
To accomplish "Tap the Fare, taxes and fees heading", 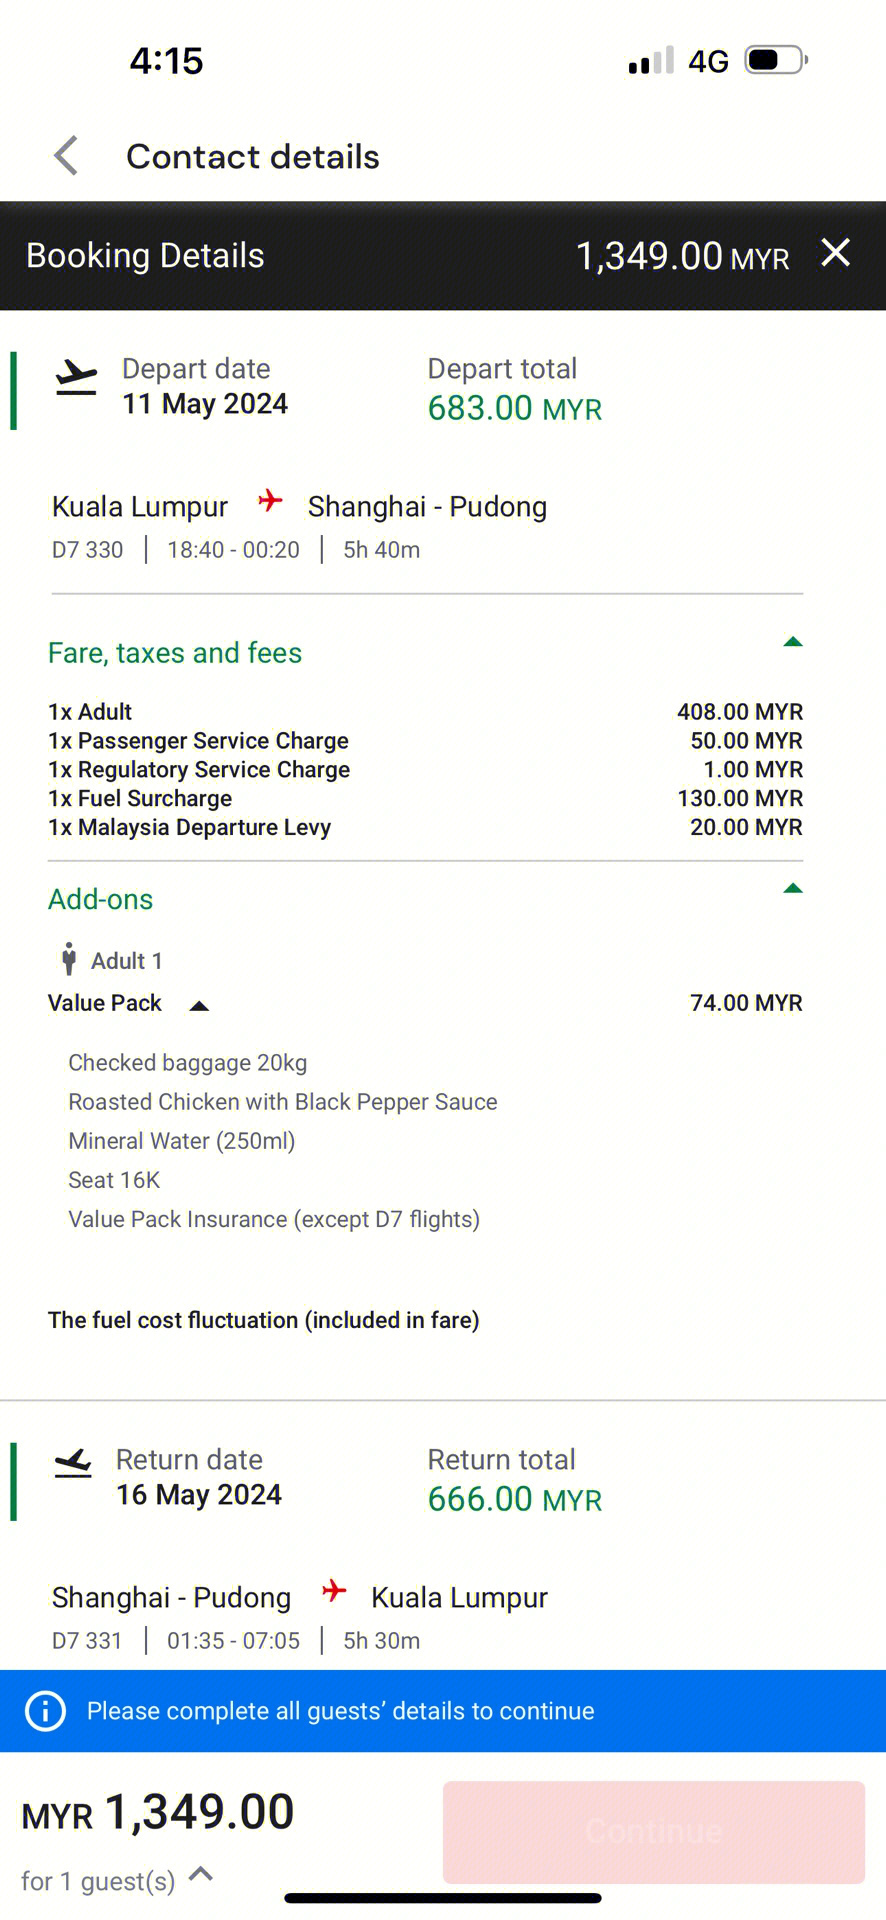I will click(x=175, y=653).
